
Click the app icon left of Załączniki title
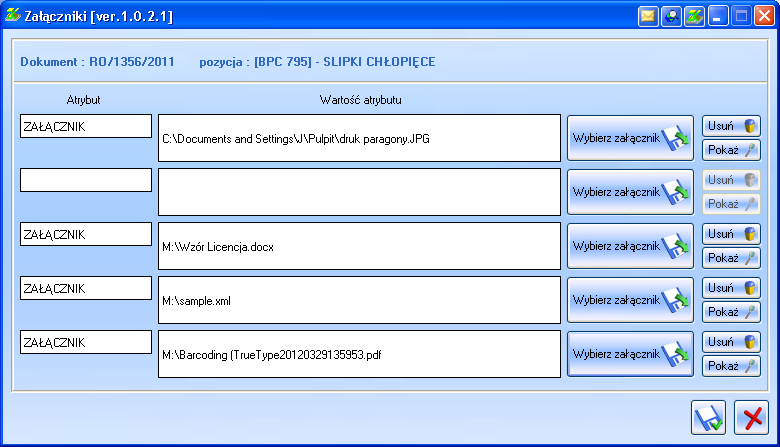[x=13, y=16]
